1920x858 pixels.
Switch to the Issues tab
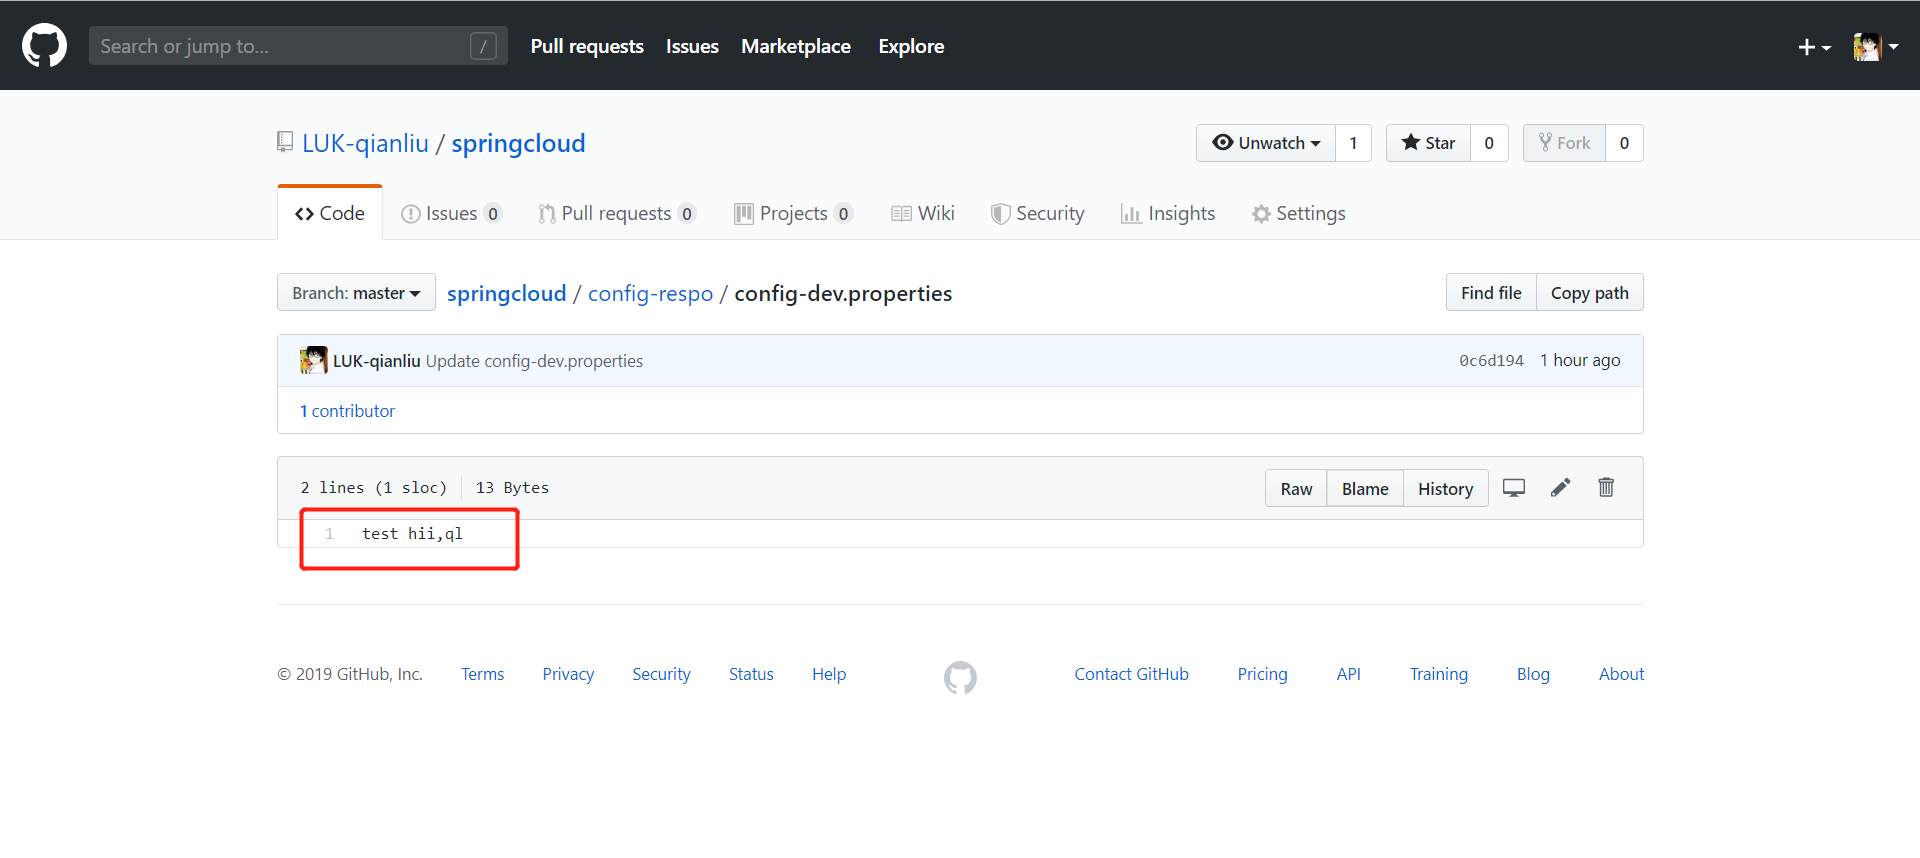click(x=451, y=213)
